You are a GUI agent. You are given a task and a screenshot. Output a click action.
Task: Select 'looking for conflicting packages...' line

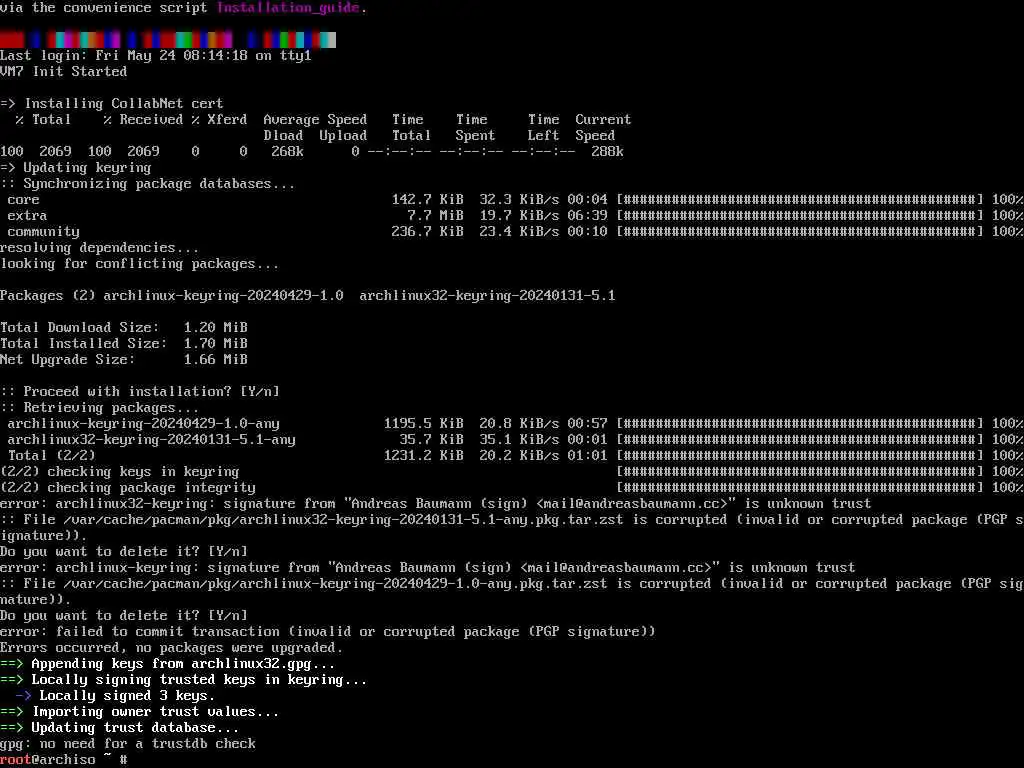click(x=139, y=264)
